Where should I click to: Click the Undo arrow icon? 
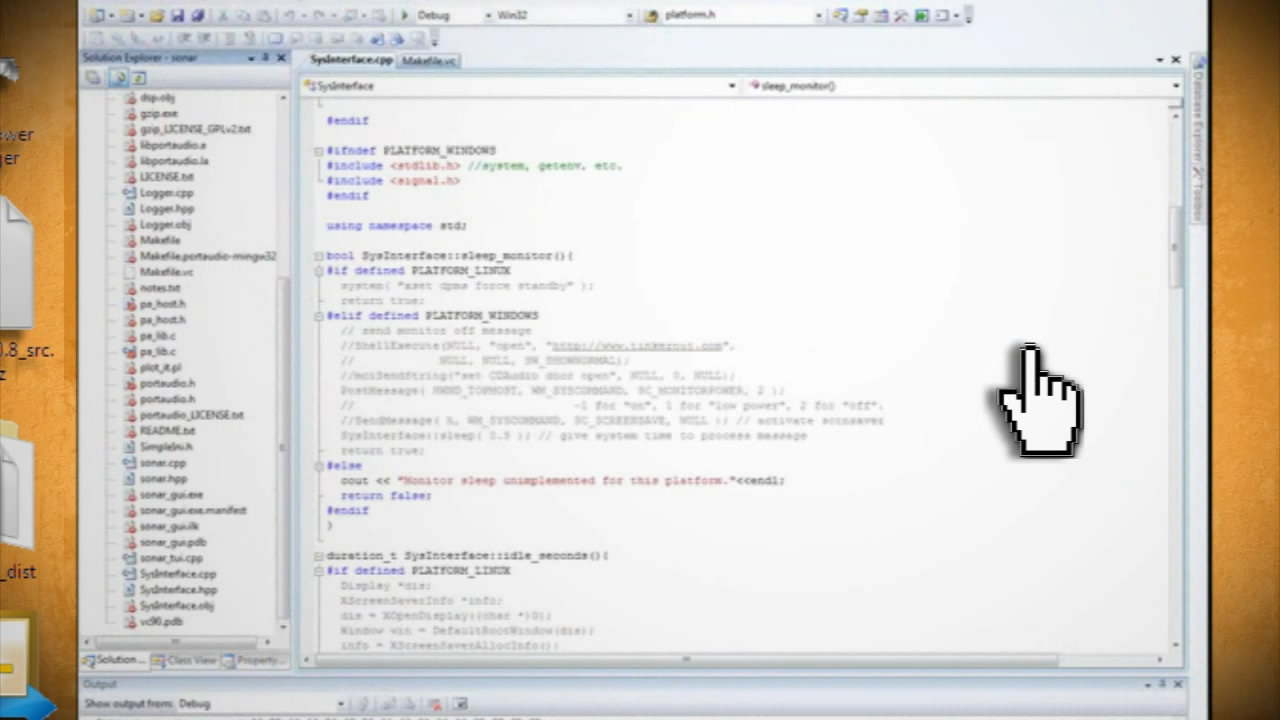click(290, 15)
